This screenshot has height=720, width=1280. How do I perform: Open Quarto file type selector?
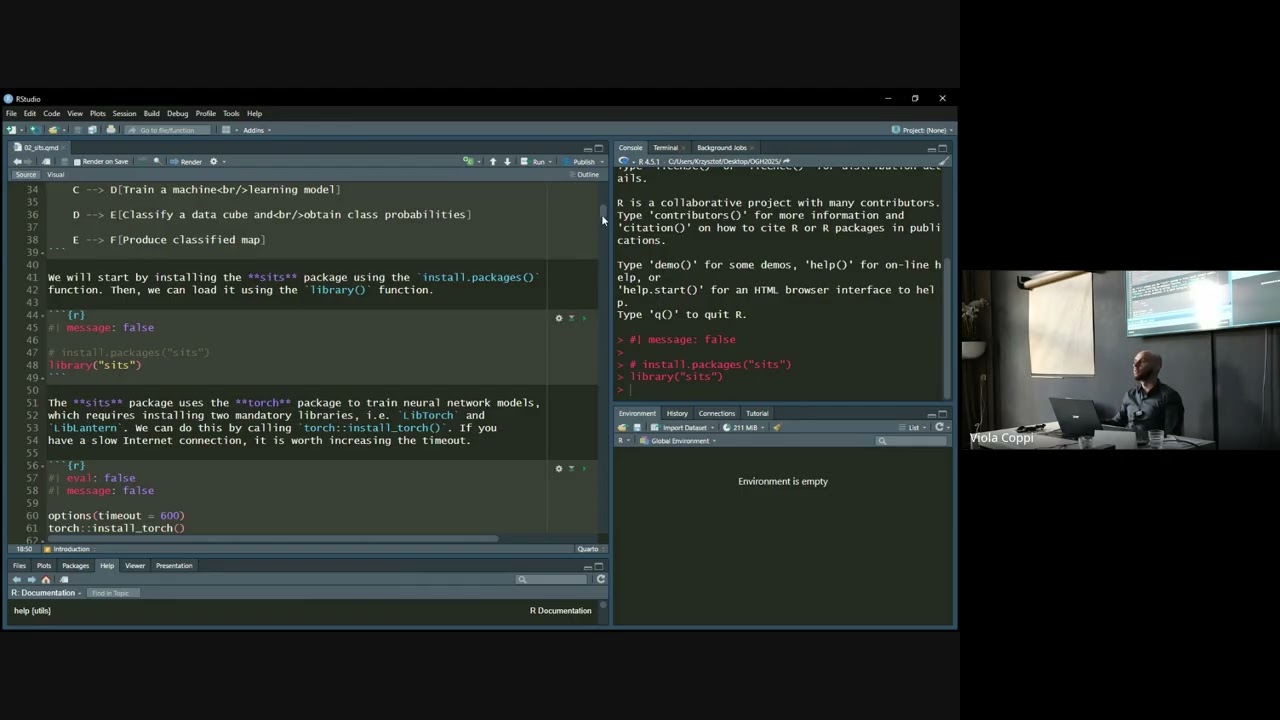(x=589, y=549)
